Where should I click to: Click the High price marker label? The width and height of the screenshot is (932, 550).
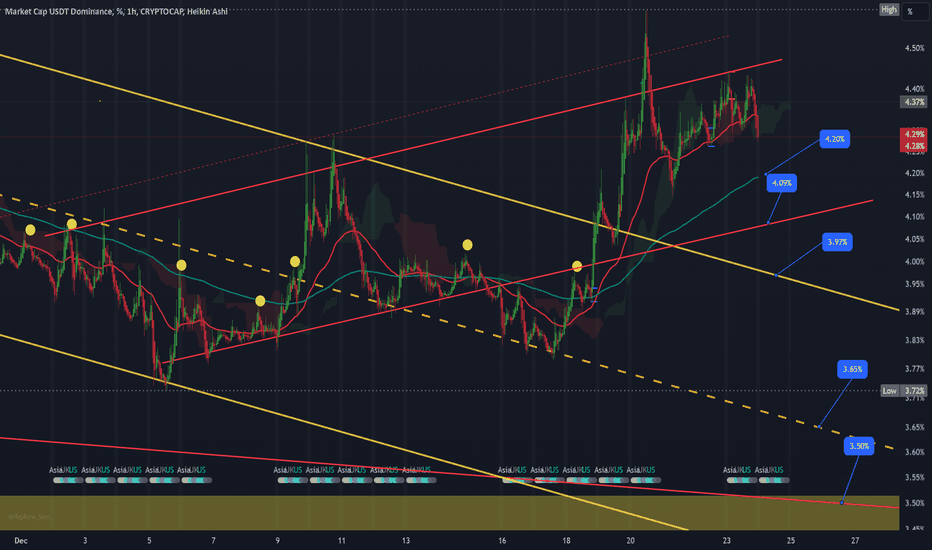coord(889,10)
